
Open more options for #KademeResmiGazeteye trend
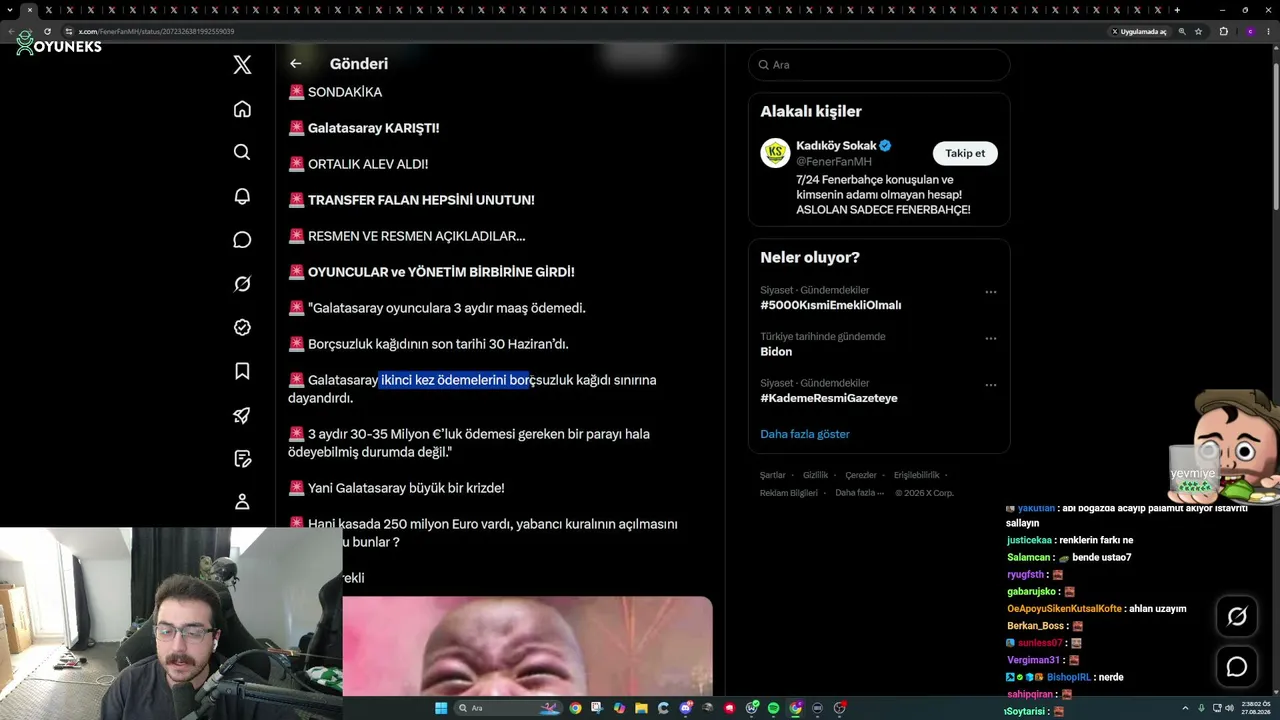(x=991, y=385)
